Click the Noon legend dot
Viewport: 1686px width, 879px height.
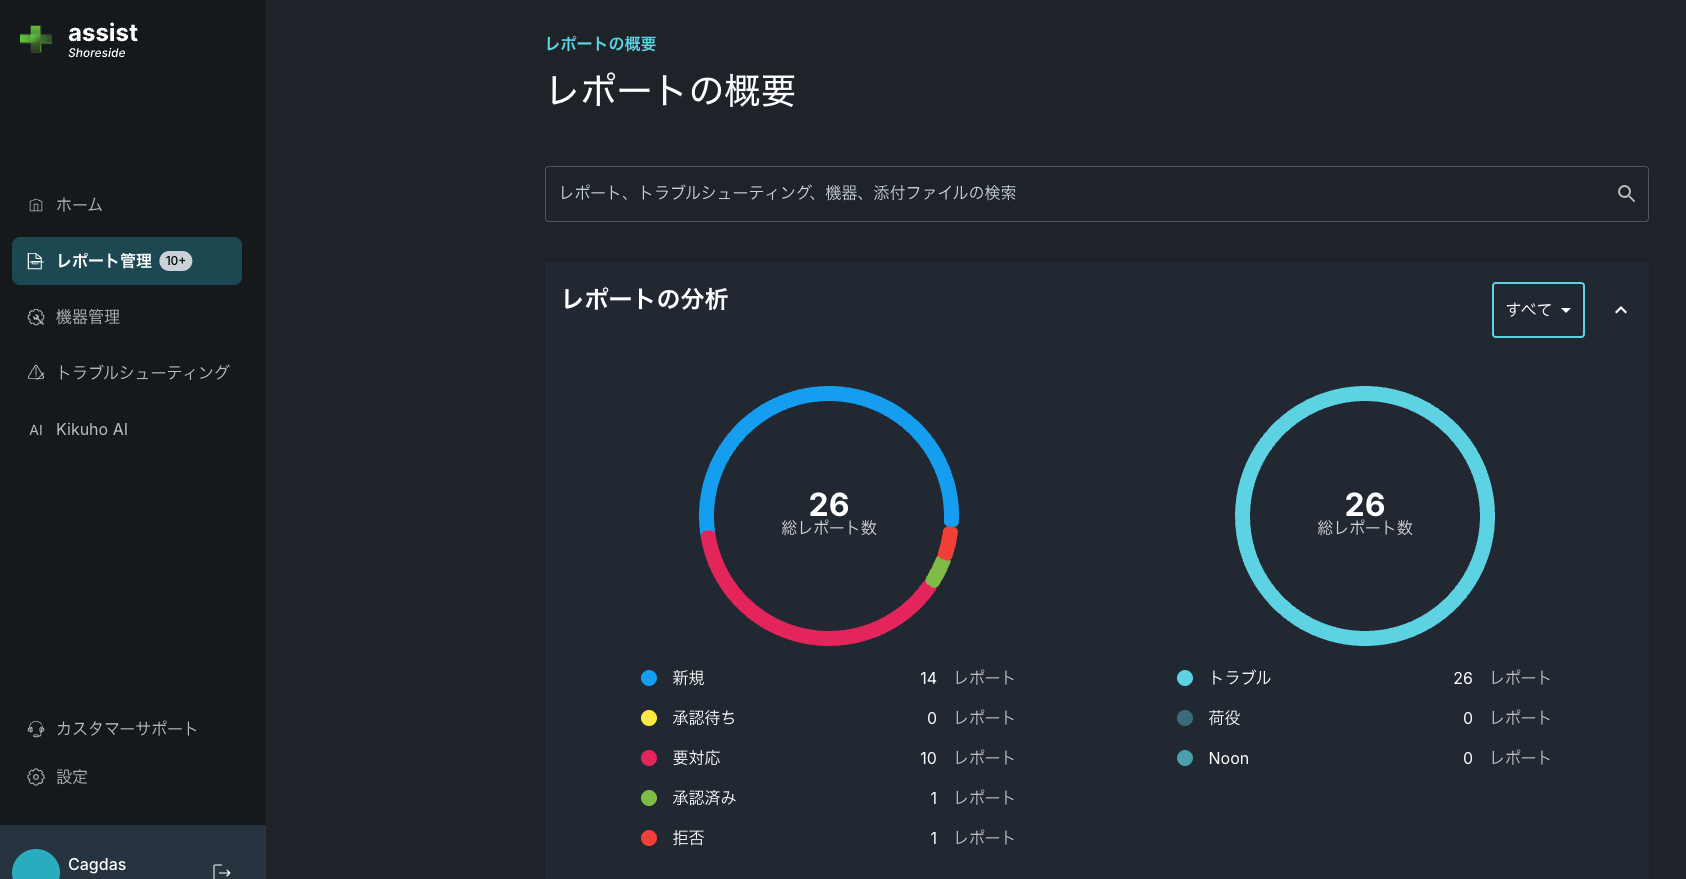pyautogui.click(x=1185, y=758)
